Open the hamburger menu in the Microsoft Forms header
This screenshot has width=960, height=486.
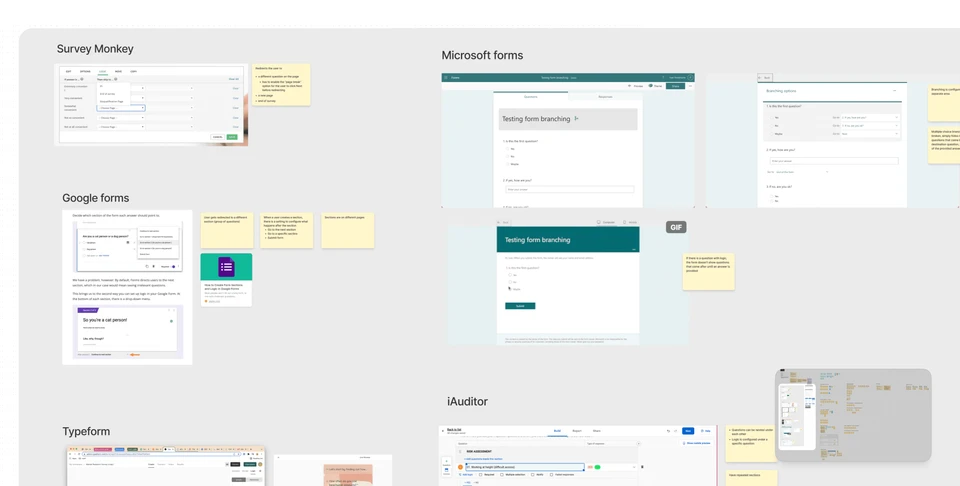point(446,78)
